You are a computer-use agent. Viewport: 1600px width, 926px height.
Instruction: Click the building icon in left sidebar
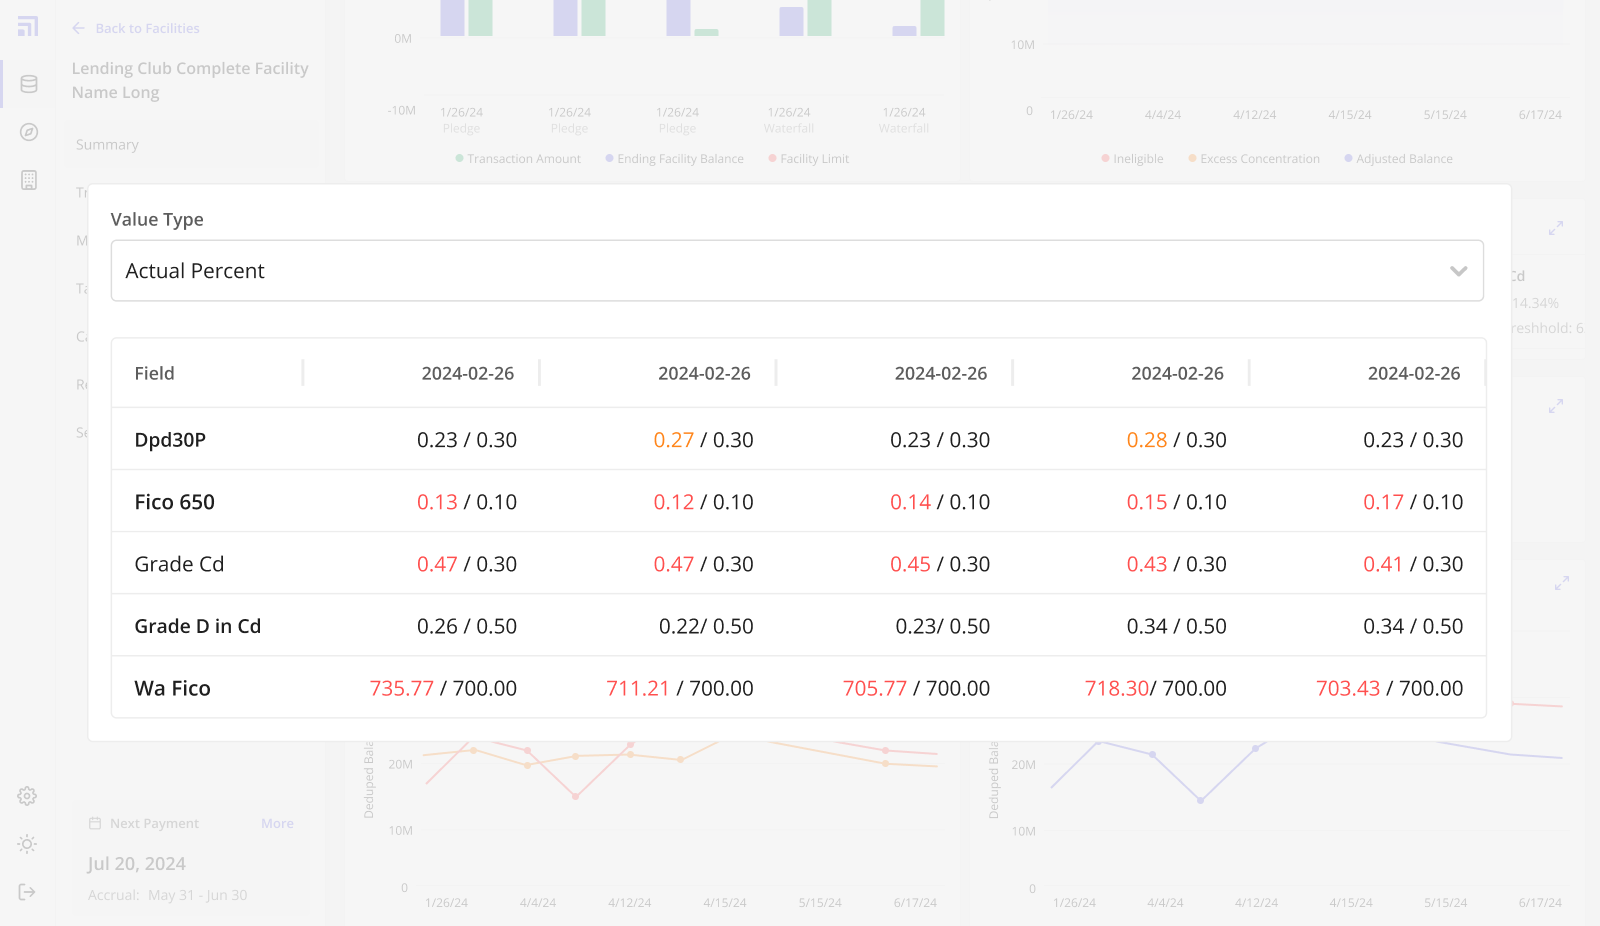[x=29, y=180]
